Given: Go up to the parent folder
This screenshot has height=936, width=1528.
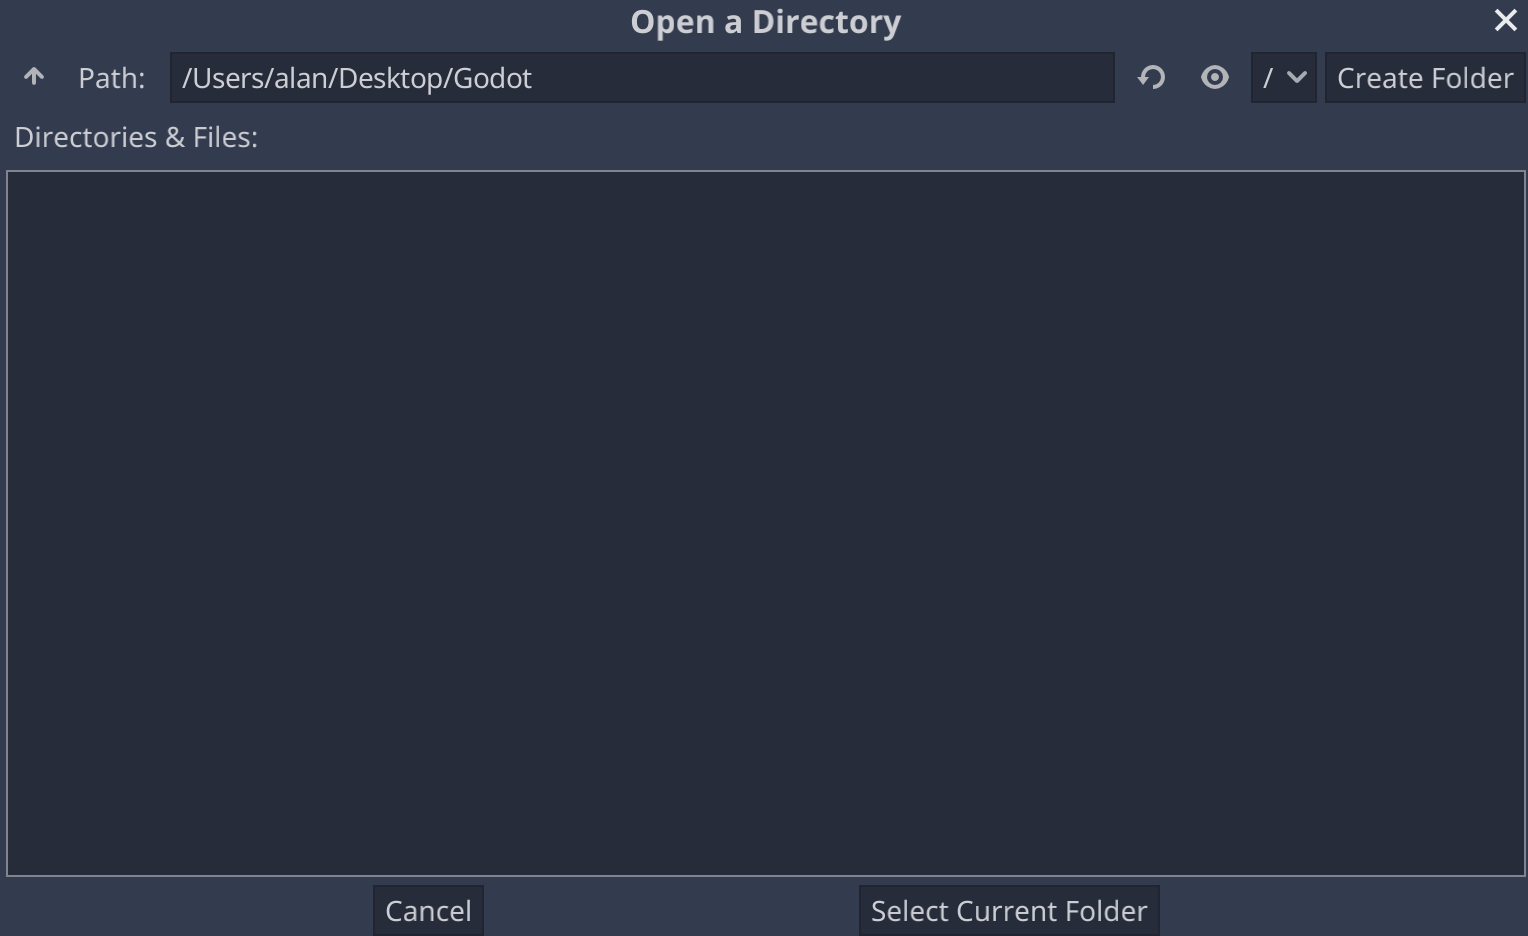Looking at the screenshot, I should coord(34,77).
